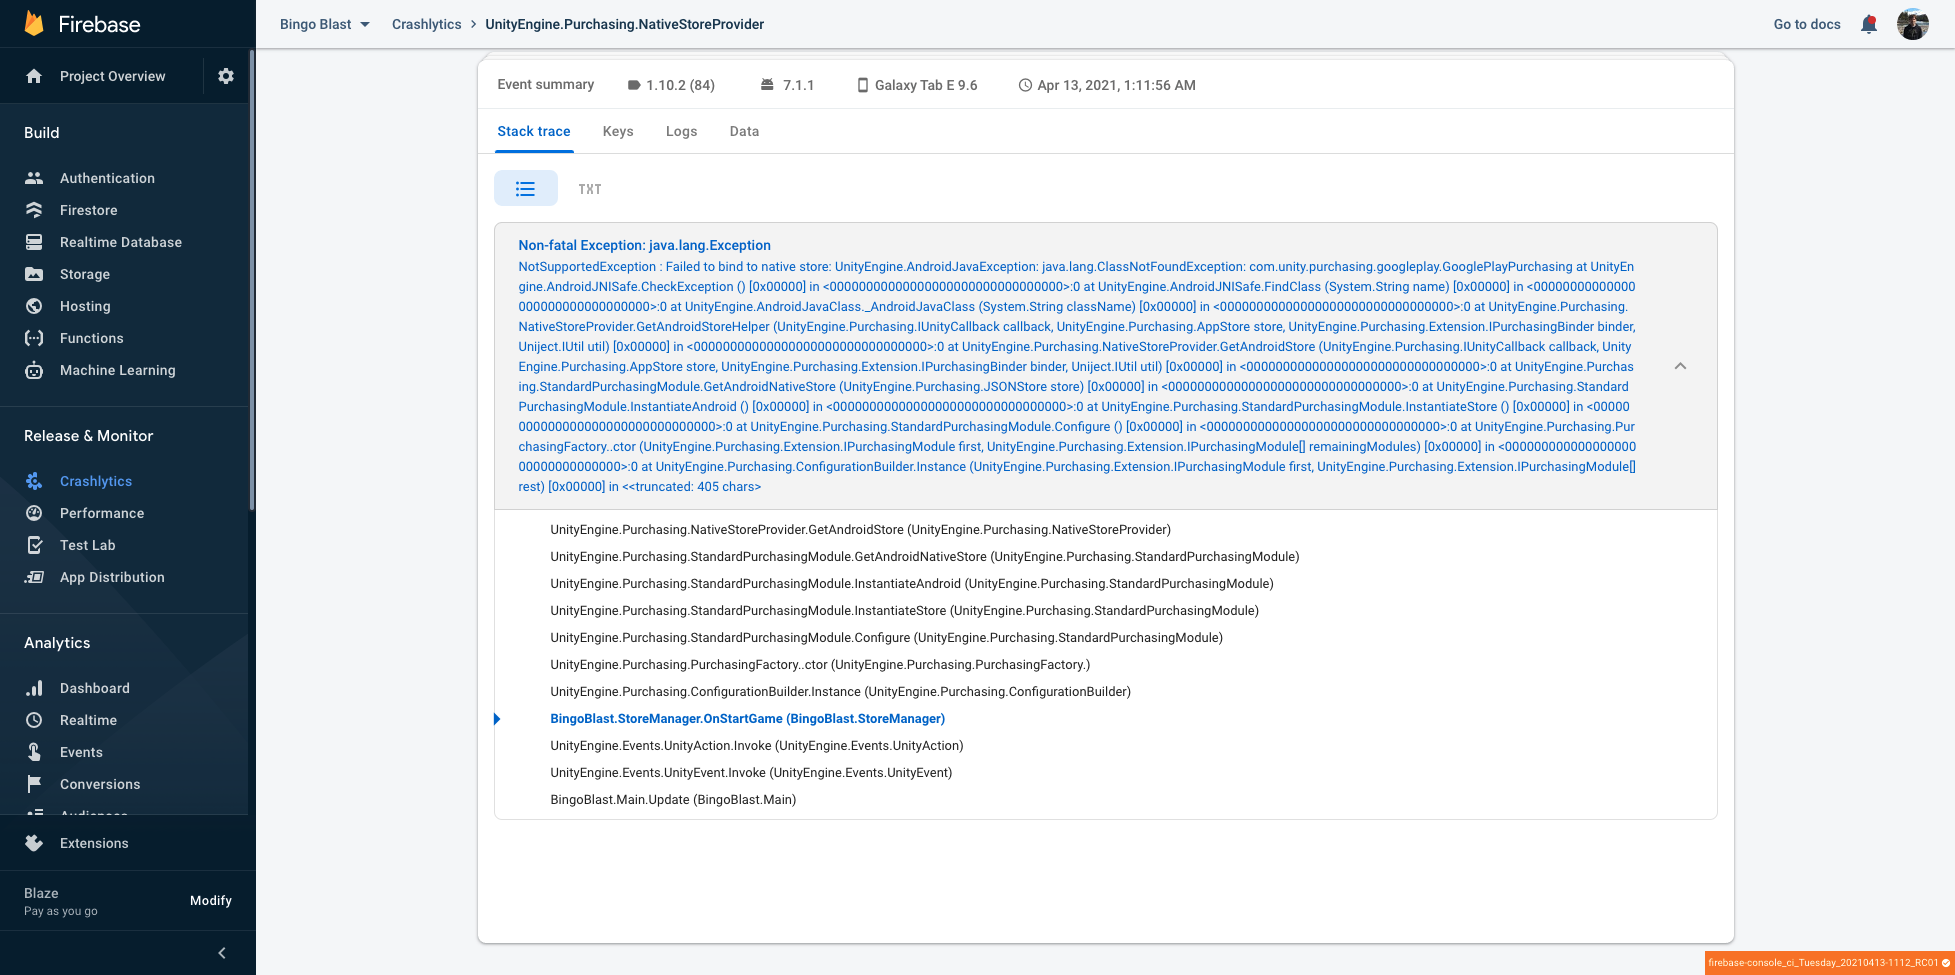Click the Go to docs link
The height and width of the screenshot is (975, 1955).
coord(1807,24)
